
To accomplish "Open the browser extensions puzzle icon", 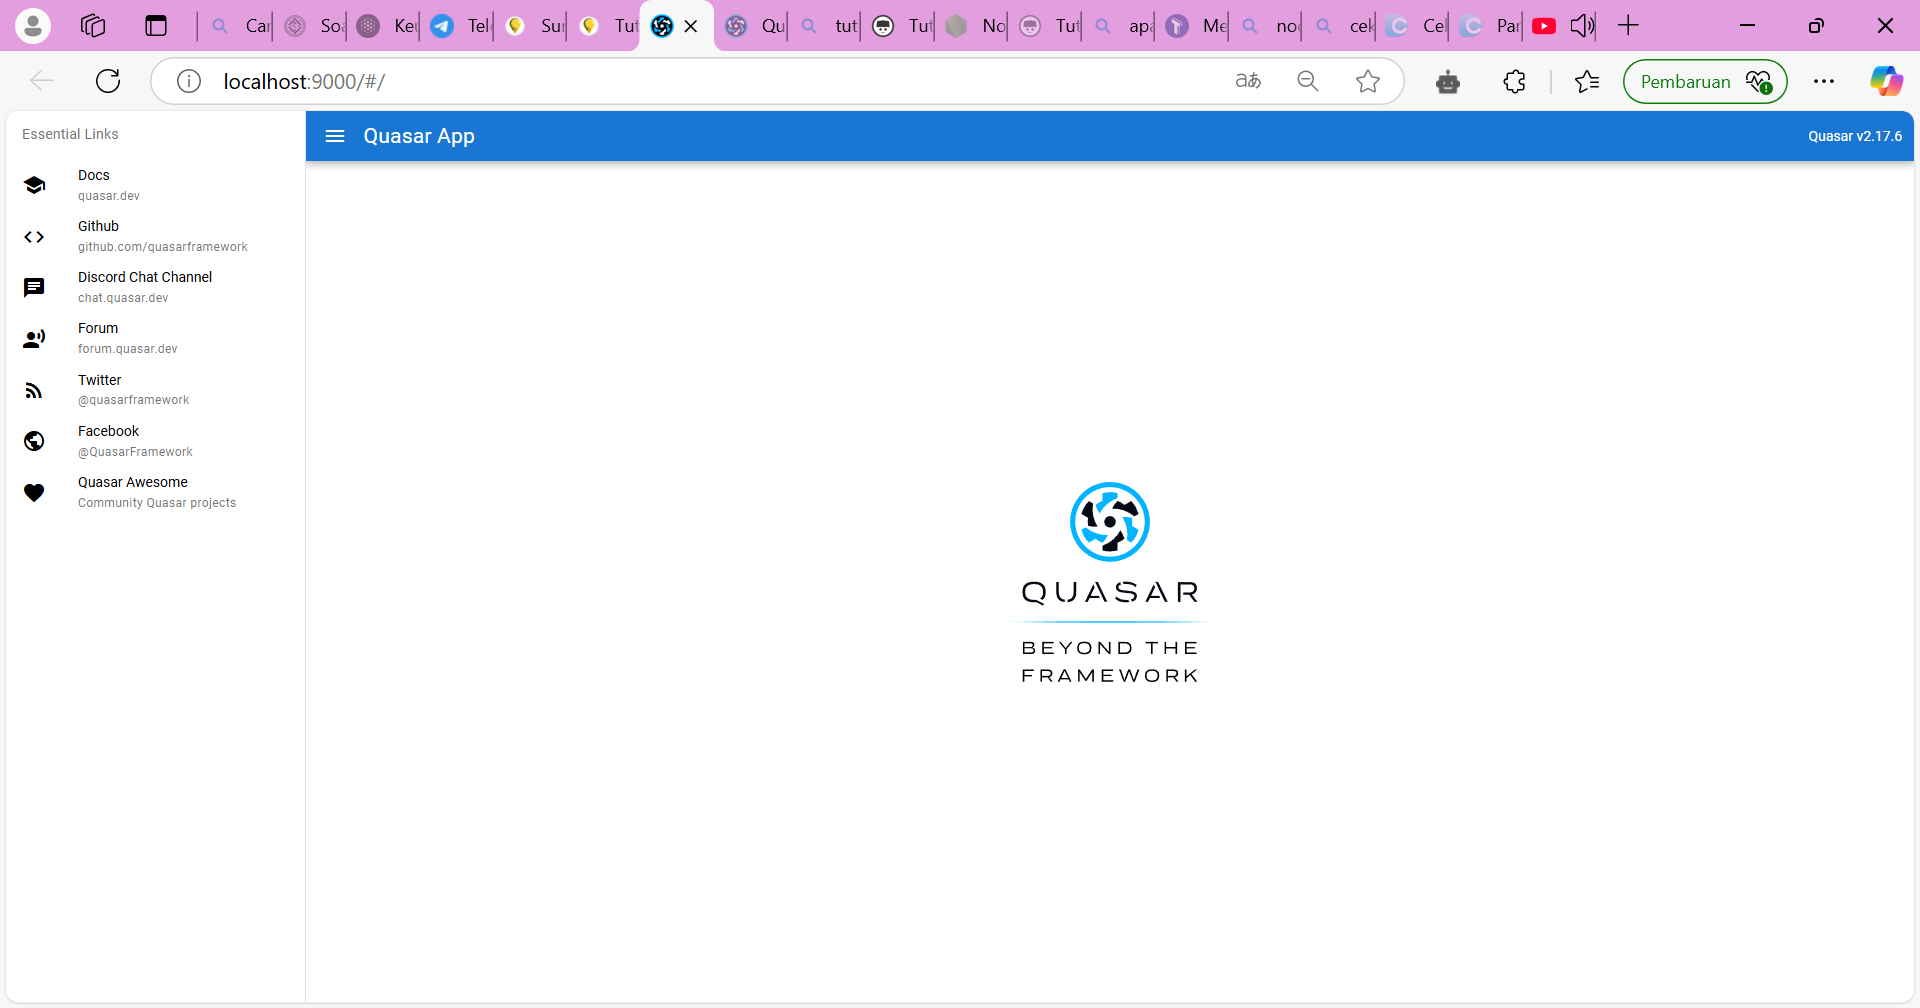I will pyautogui.click(x=1515, y=81).
